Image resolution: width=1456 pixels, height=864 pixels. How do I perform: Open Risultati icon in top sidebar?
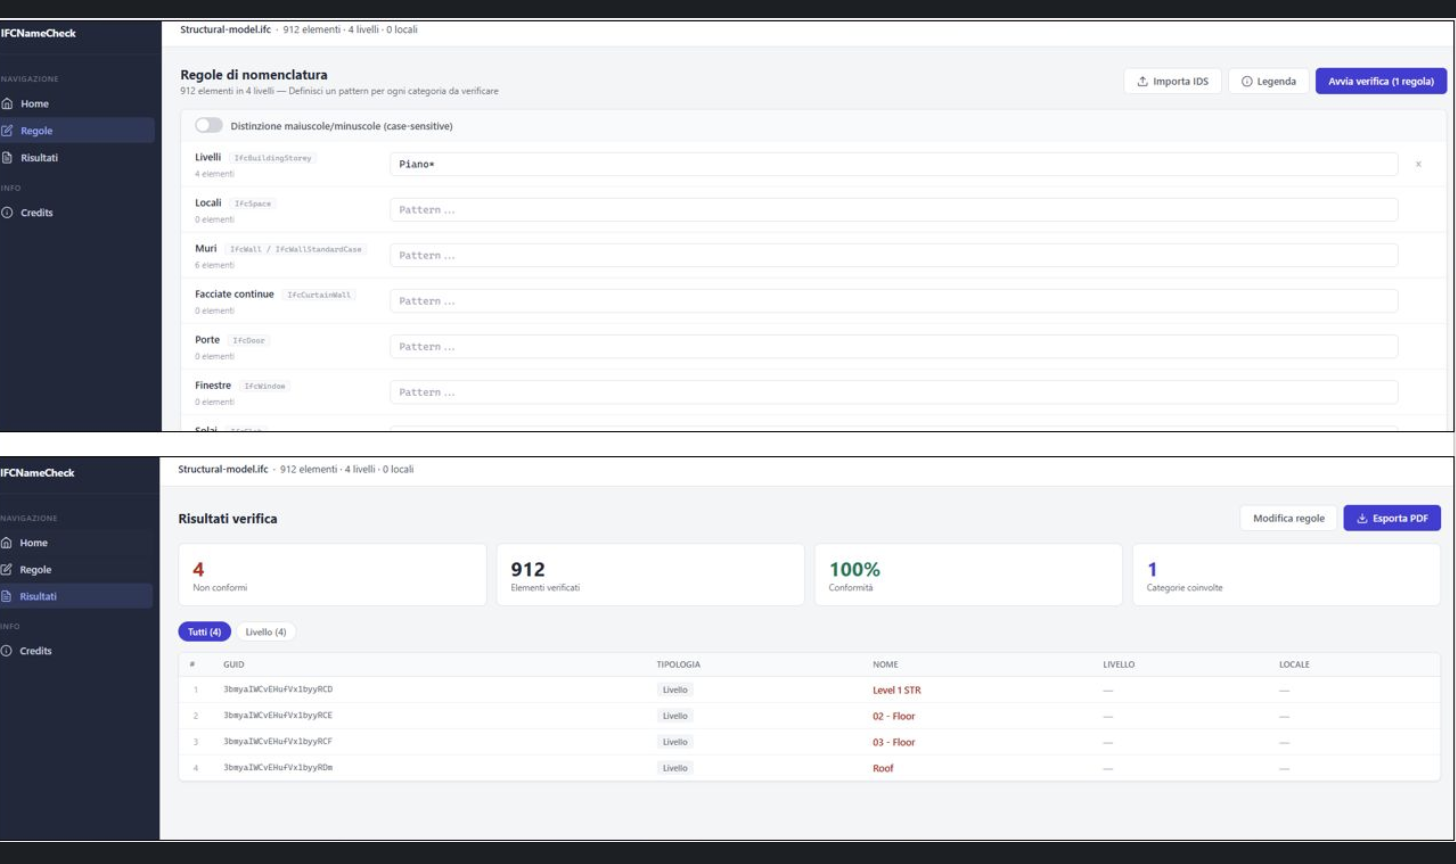(9, 157)
